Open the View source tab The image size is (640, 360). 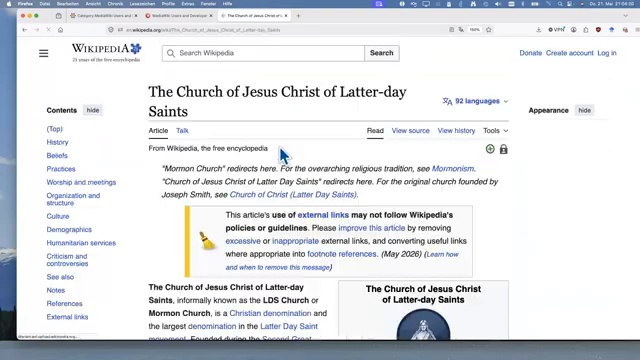coord(410,131)
